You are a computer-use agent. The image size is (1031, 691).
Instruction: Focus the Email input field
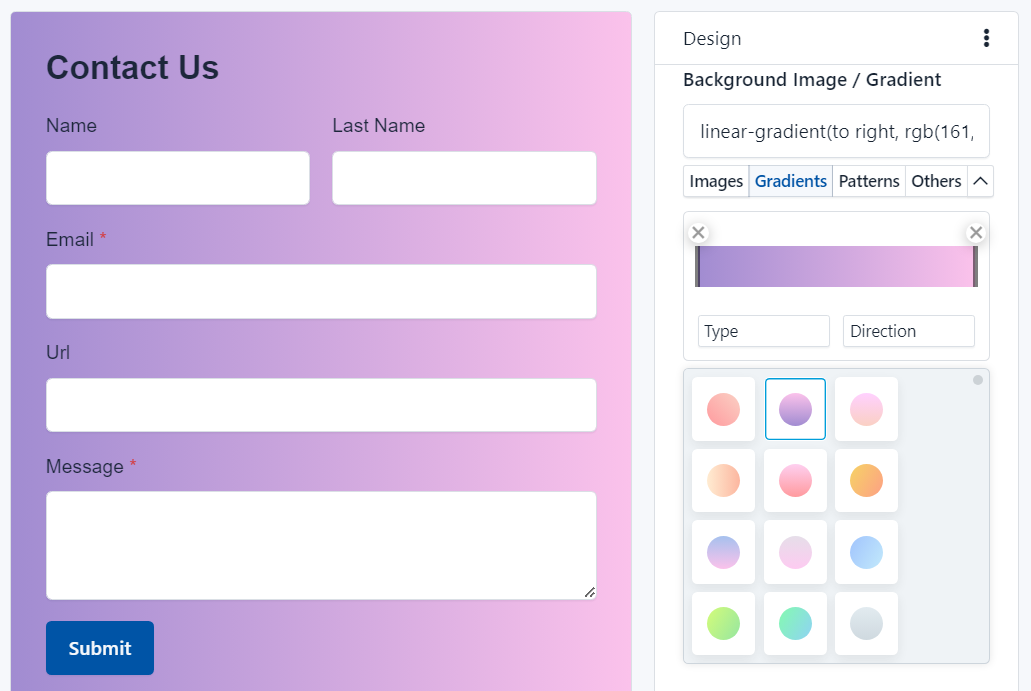[321, 292]
